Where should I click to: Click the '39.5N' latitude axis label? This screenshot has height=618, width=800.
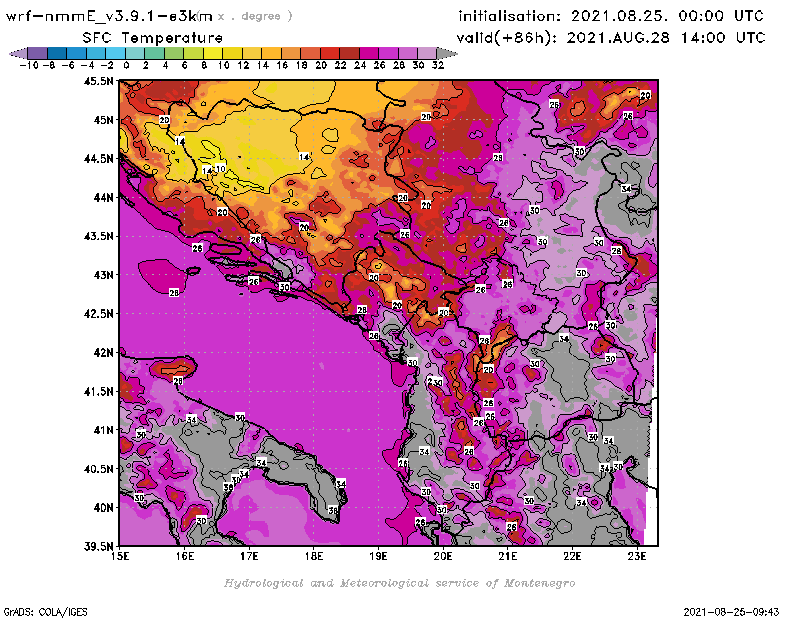click(98, 547)
